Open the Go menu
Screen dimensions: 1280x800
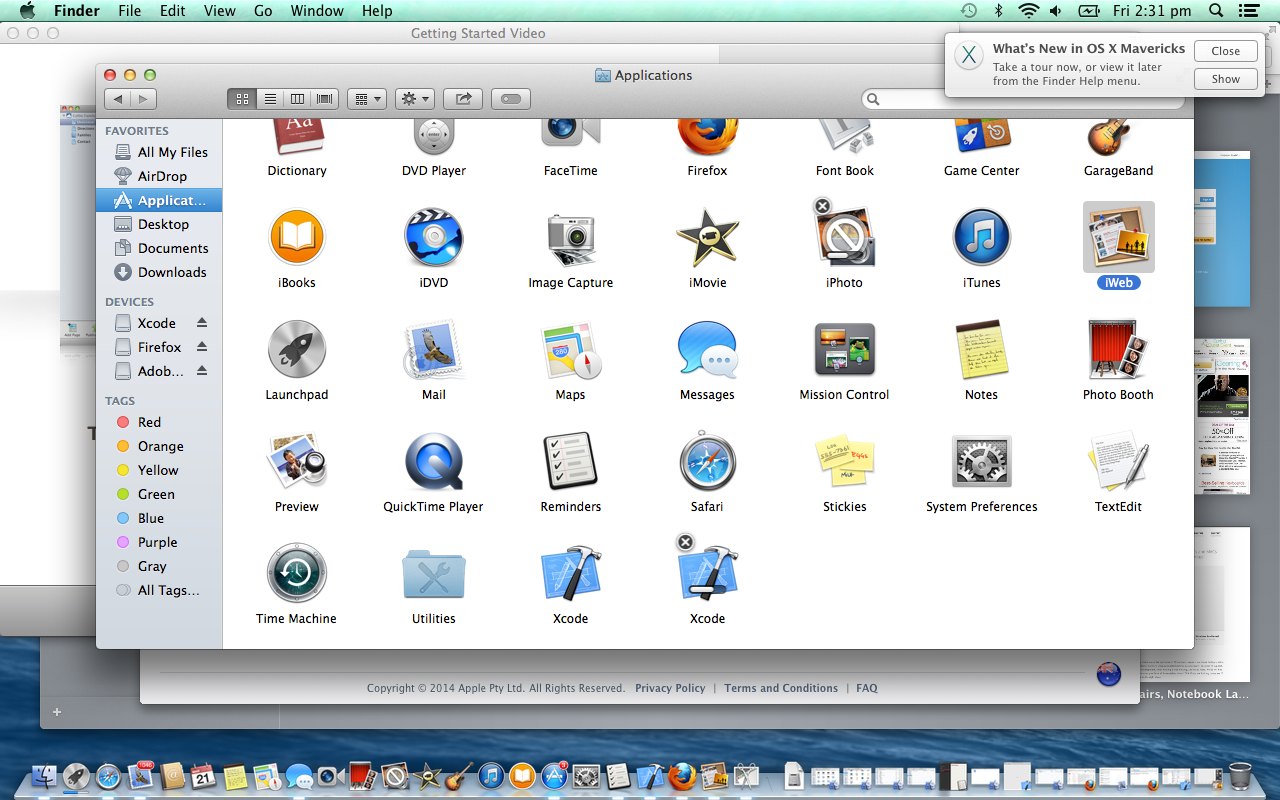(x=263, y=11)
